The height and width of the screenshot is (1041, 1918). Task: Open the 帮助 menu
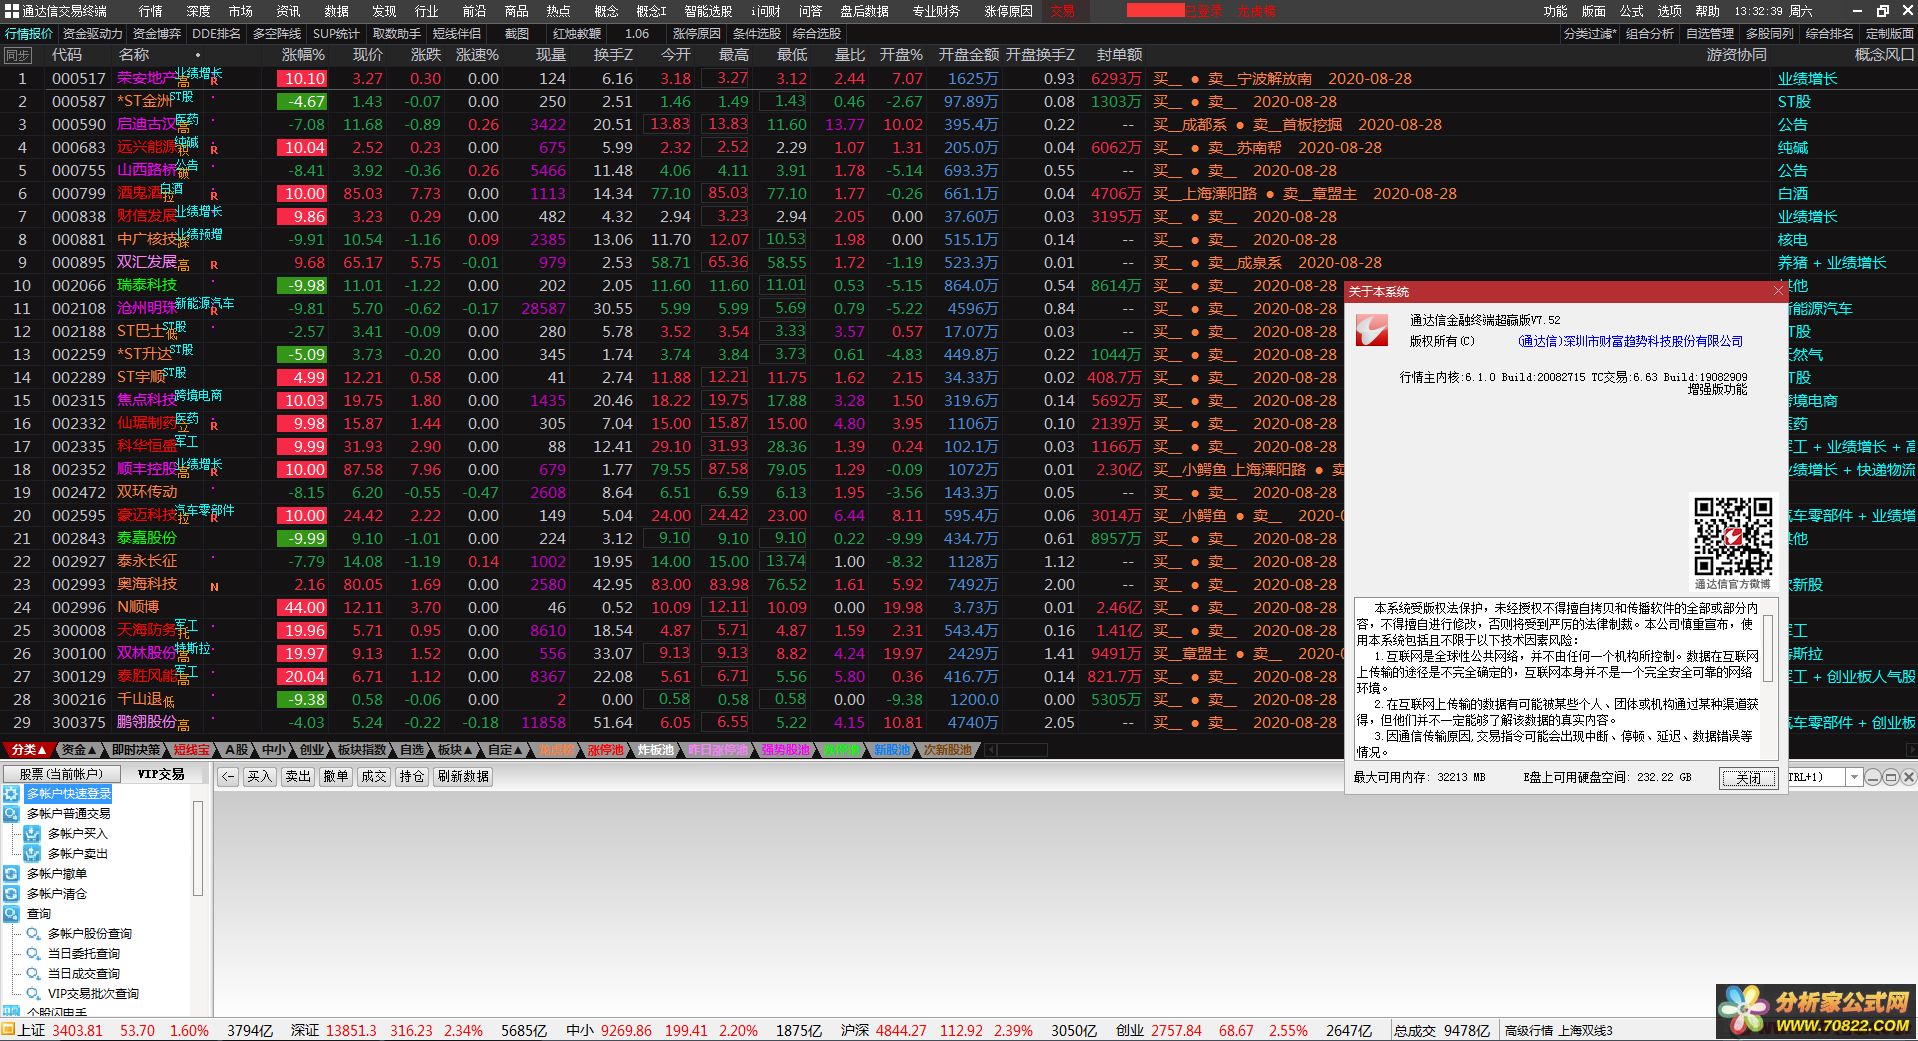[1707, 11]
